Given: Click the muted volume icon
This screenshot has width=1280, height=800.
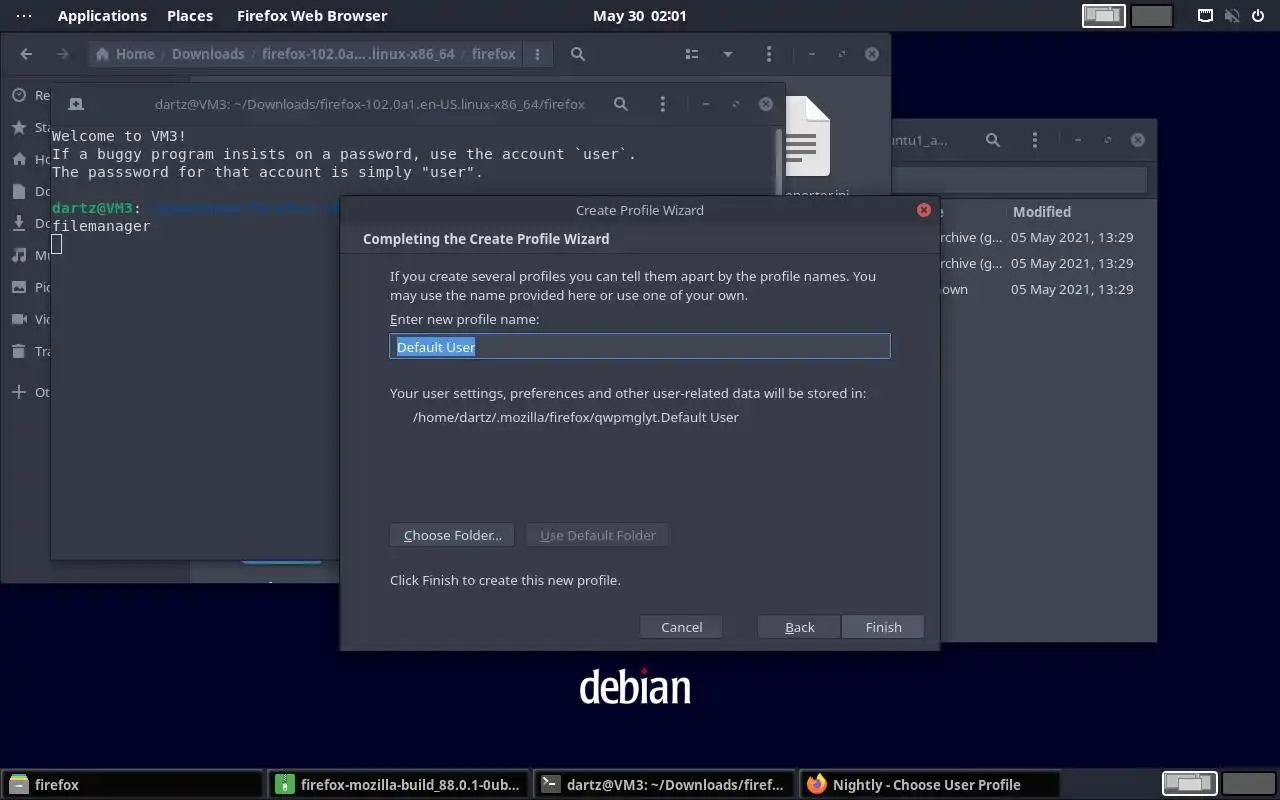Looking at the screenshot, I should click(x=1232, y=15).
